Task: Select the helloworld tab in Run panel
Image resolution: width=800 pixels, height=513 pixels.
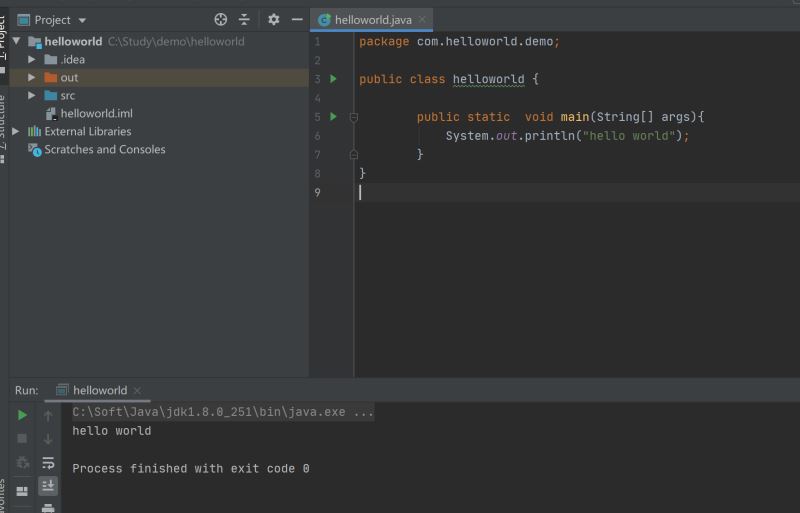Action: pyautogui.click(x=98, y=390)
